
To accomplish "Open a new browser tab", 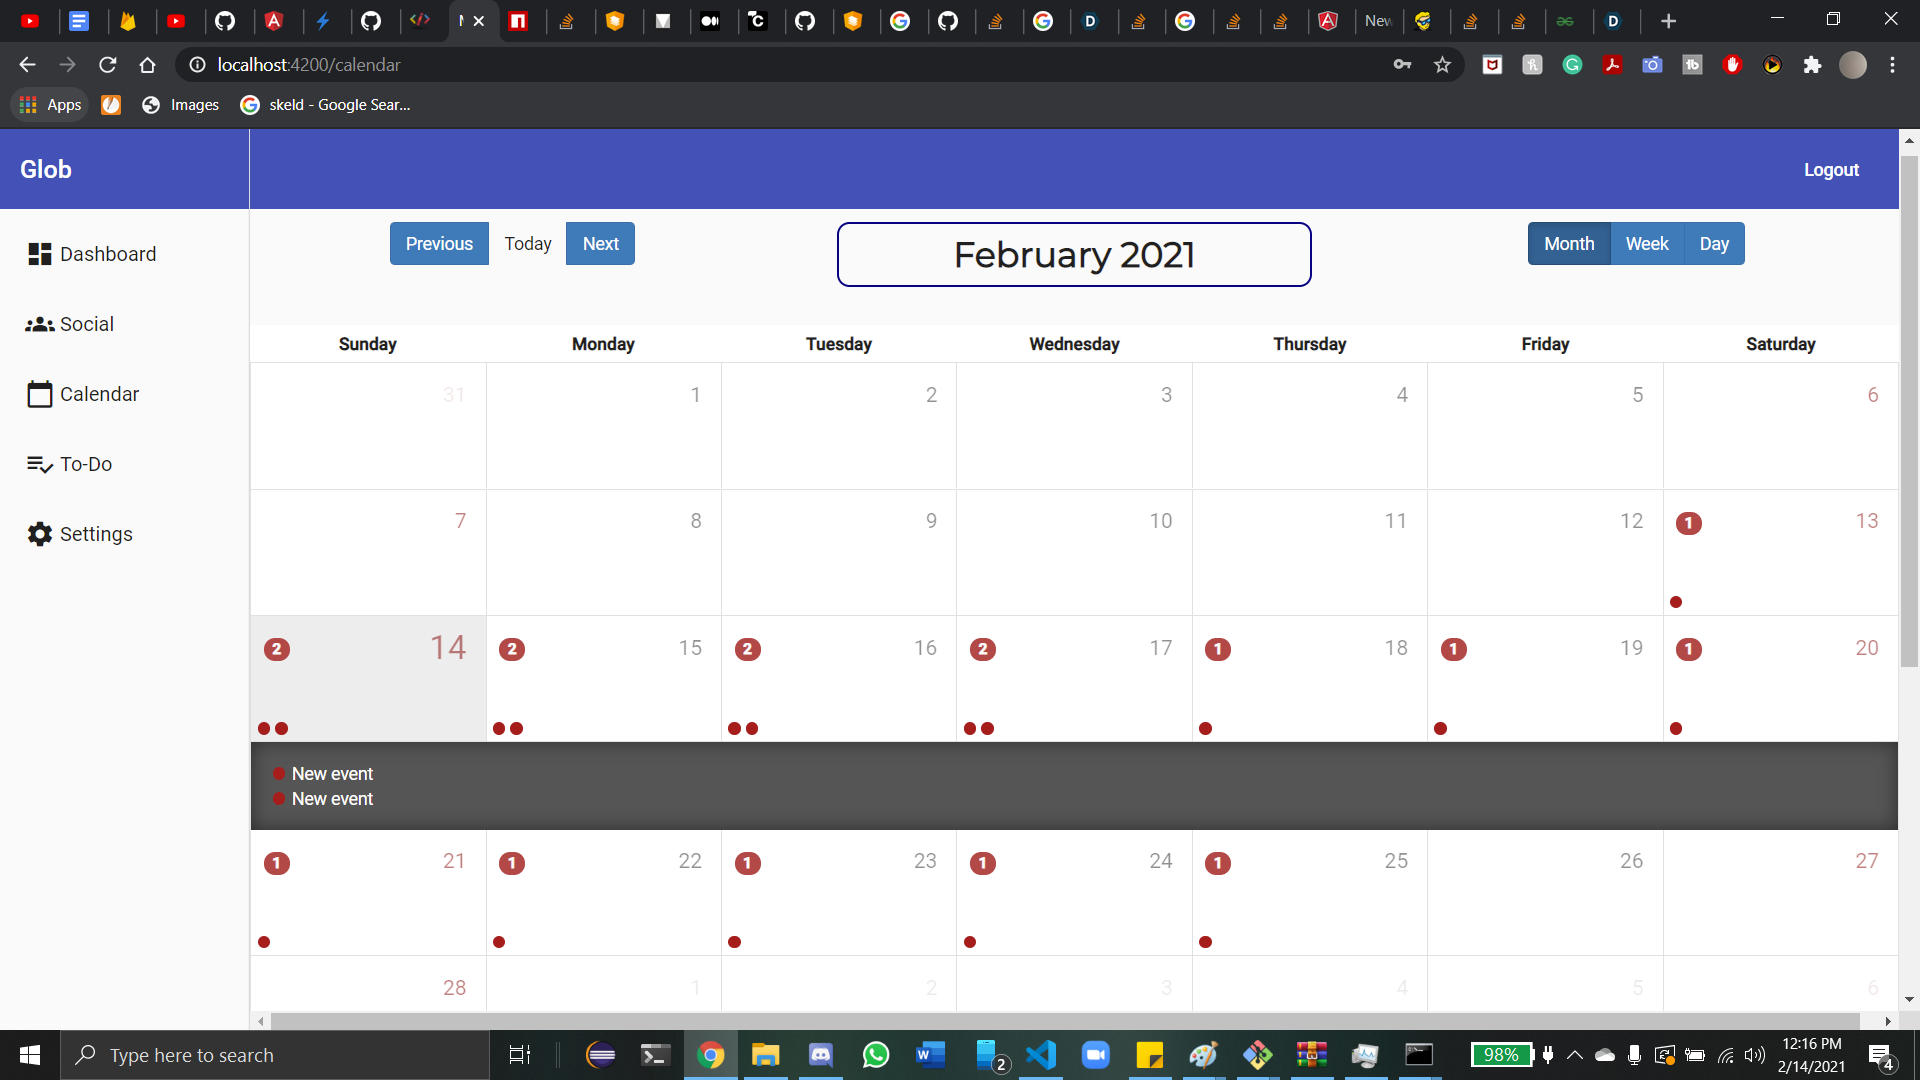I will [1668, 21].
